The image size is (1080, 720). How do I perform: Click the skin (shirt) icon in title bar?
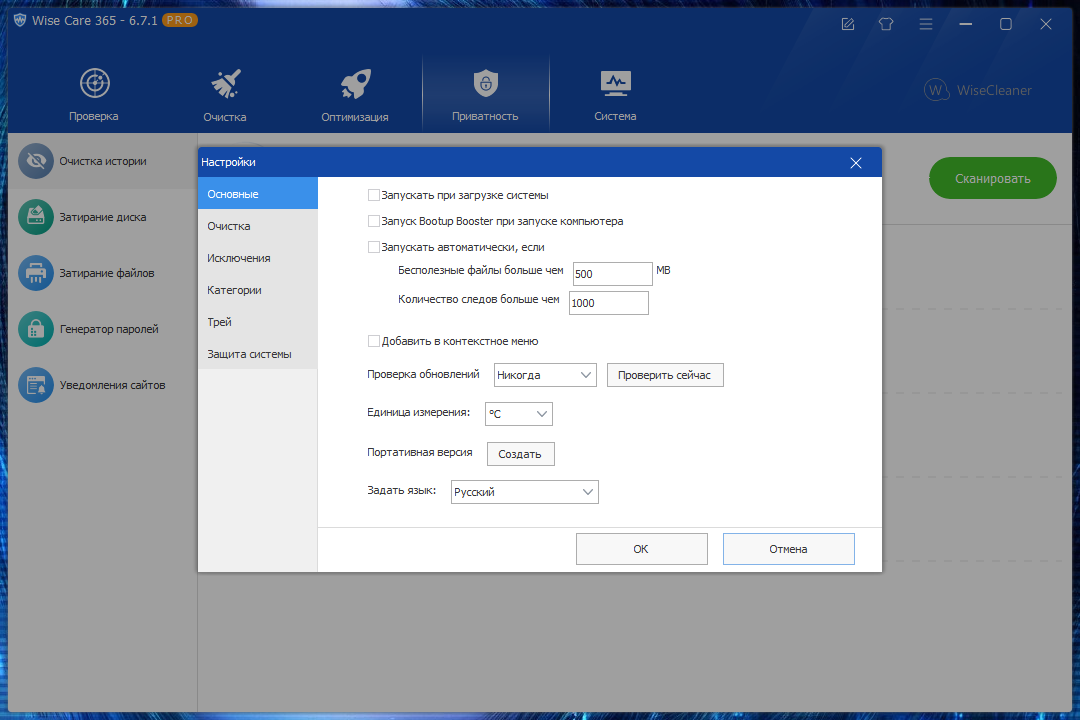[885, 24]
